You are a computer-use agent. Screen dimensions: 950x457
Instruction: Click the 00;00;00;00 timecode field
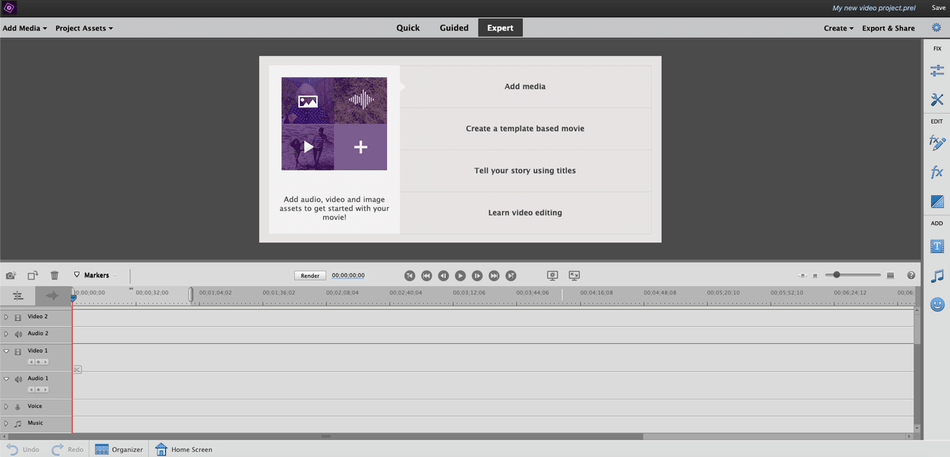click(348, 275)
